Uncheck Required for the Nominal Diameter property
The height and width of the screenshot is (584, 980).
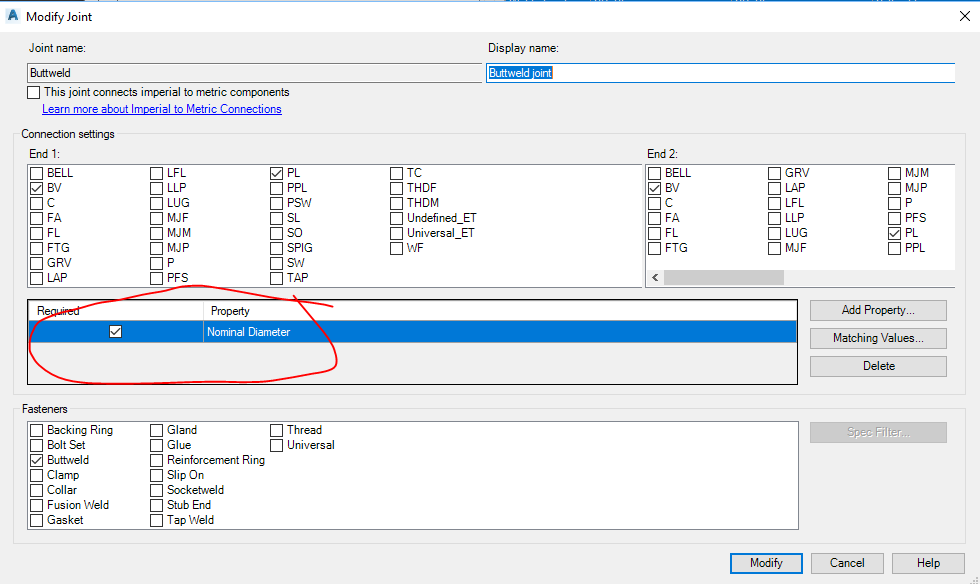pos(115,331)
